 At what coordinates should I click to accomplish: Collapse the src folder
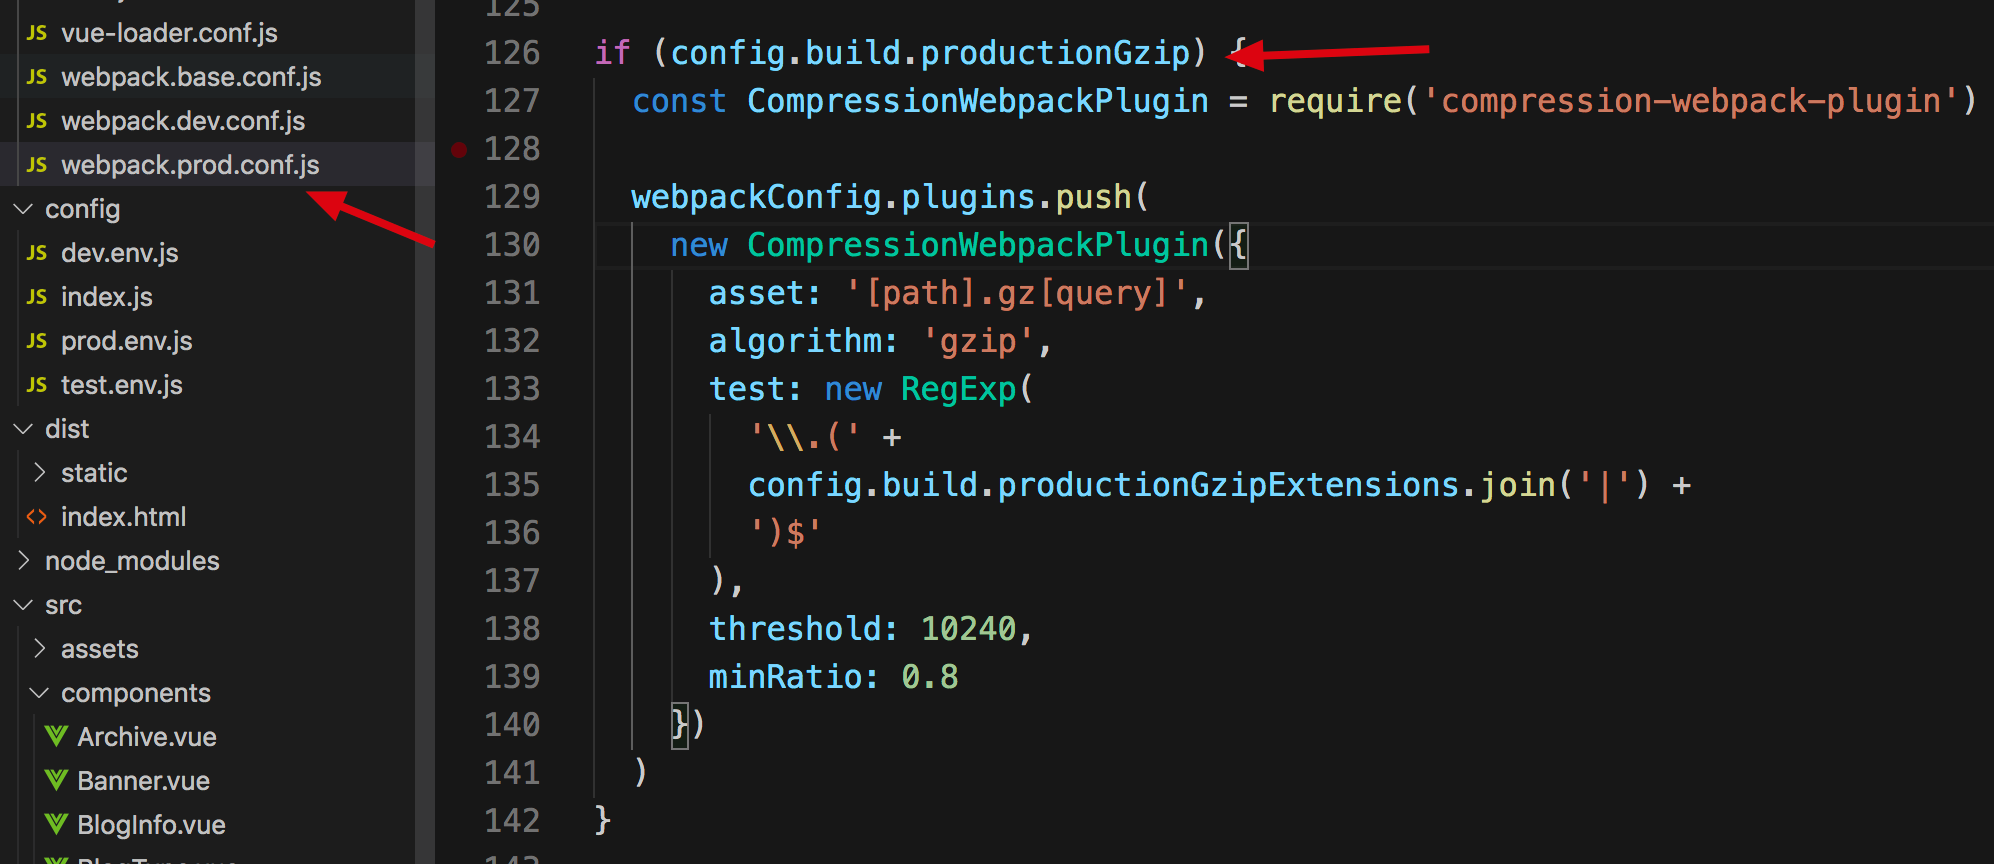pos(22,604)
